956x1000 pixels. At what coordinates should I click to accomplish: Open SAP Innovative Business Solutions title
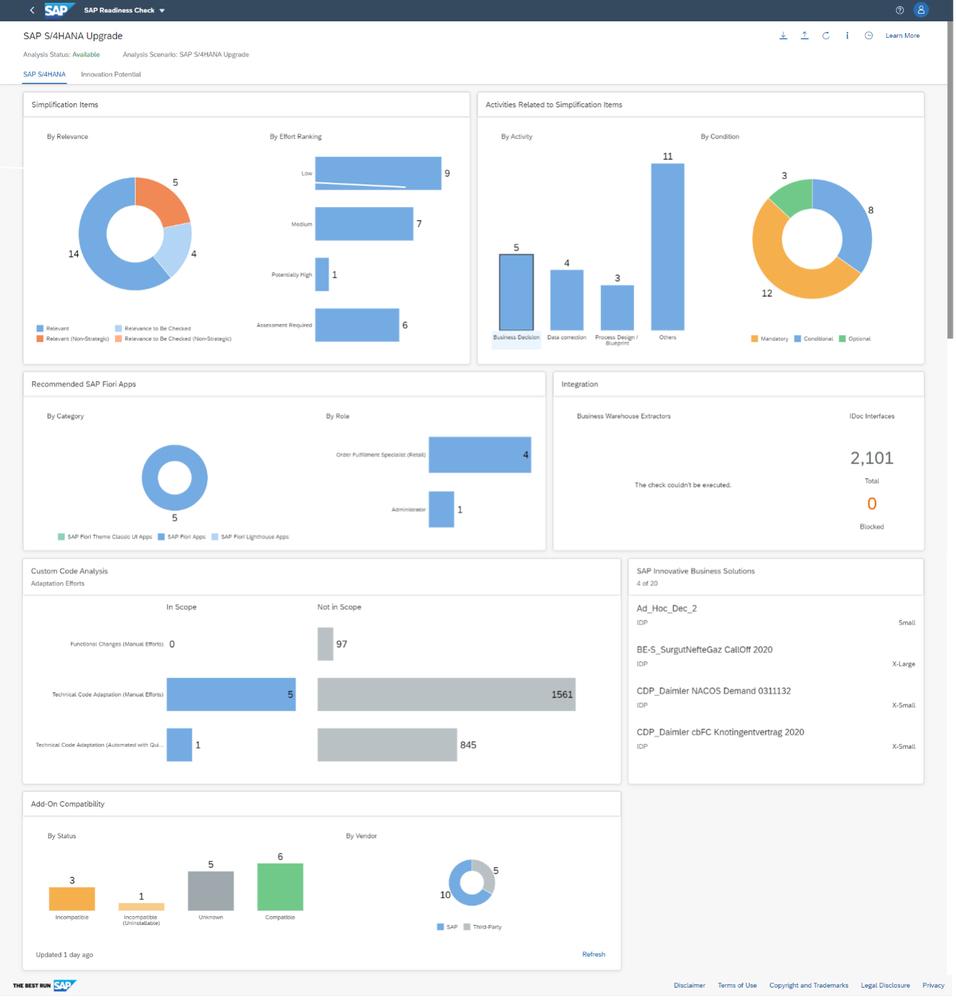pos(695,571)
